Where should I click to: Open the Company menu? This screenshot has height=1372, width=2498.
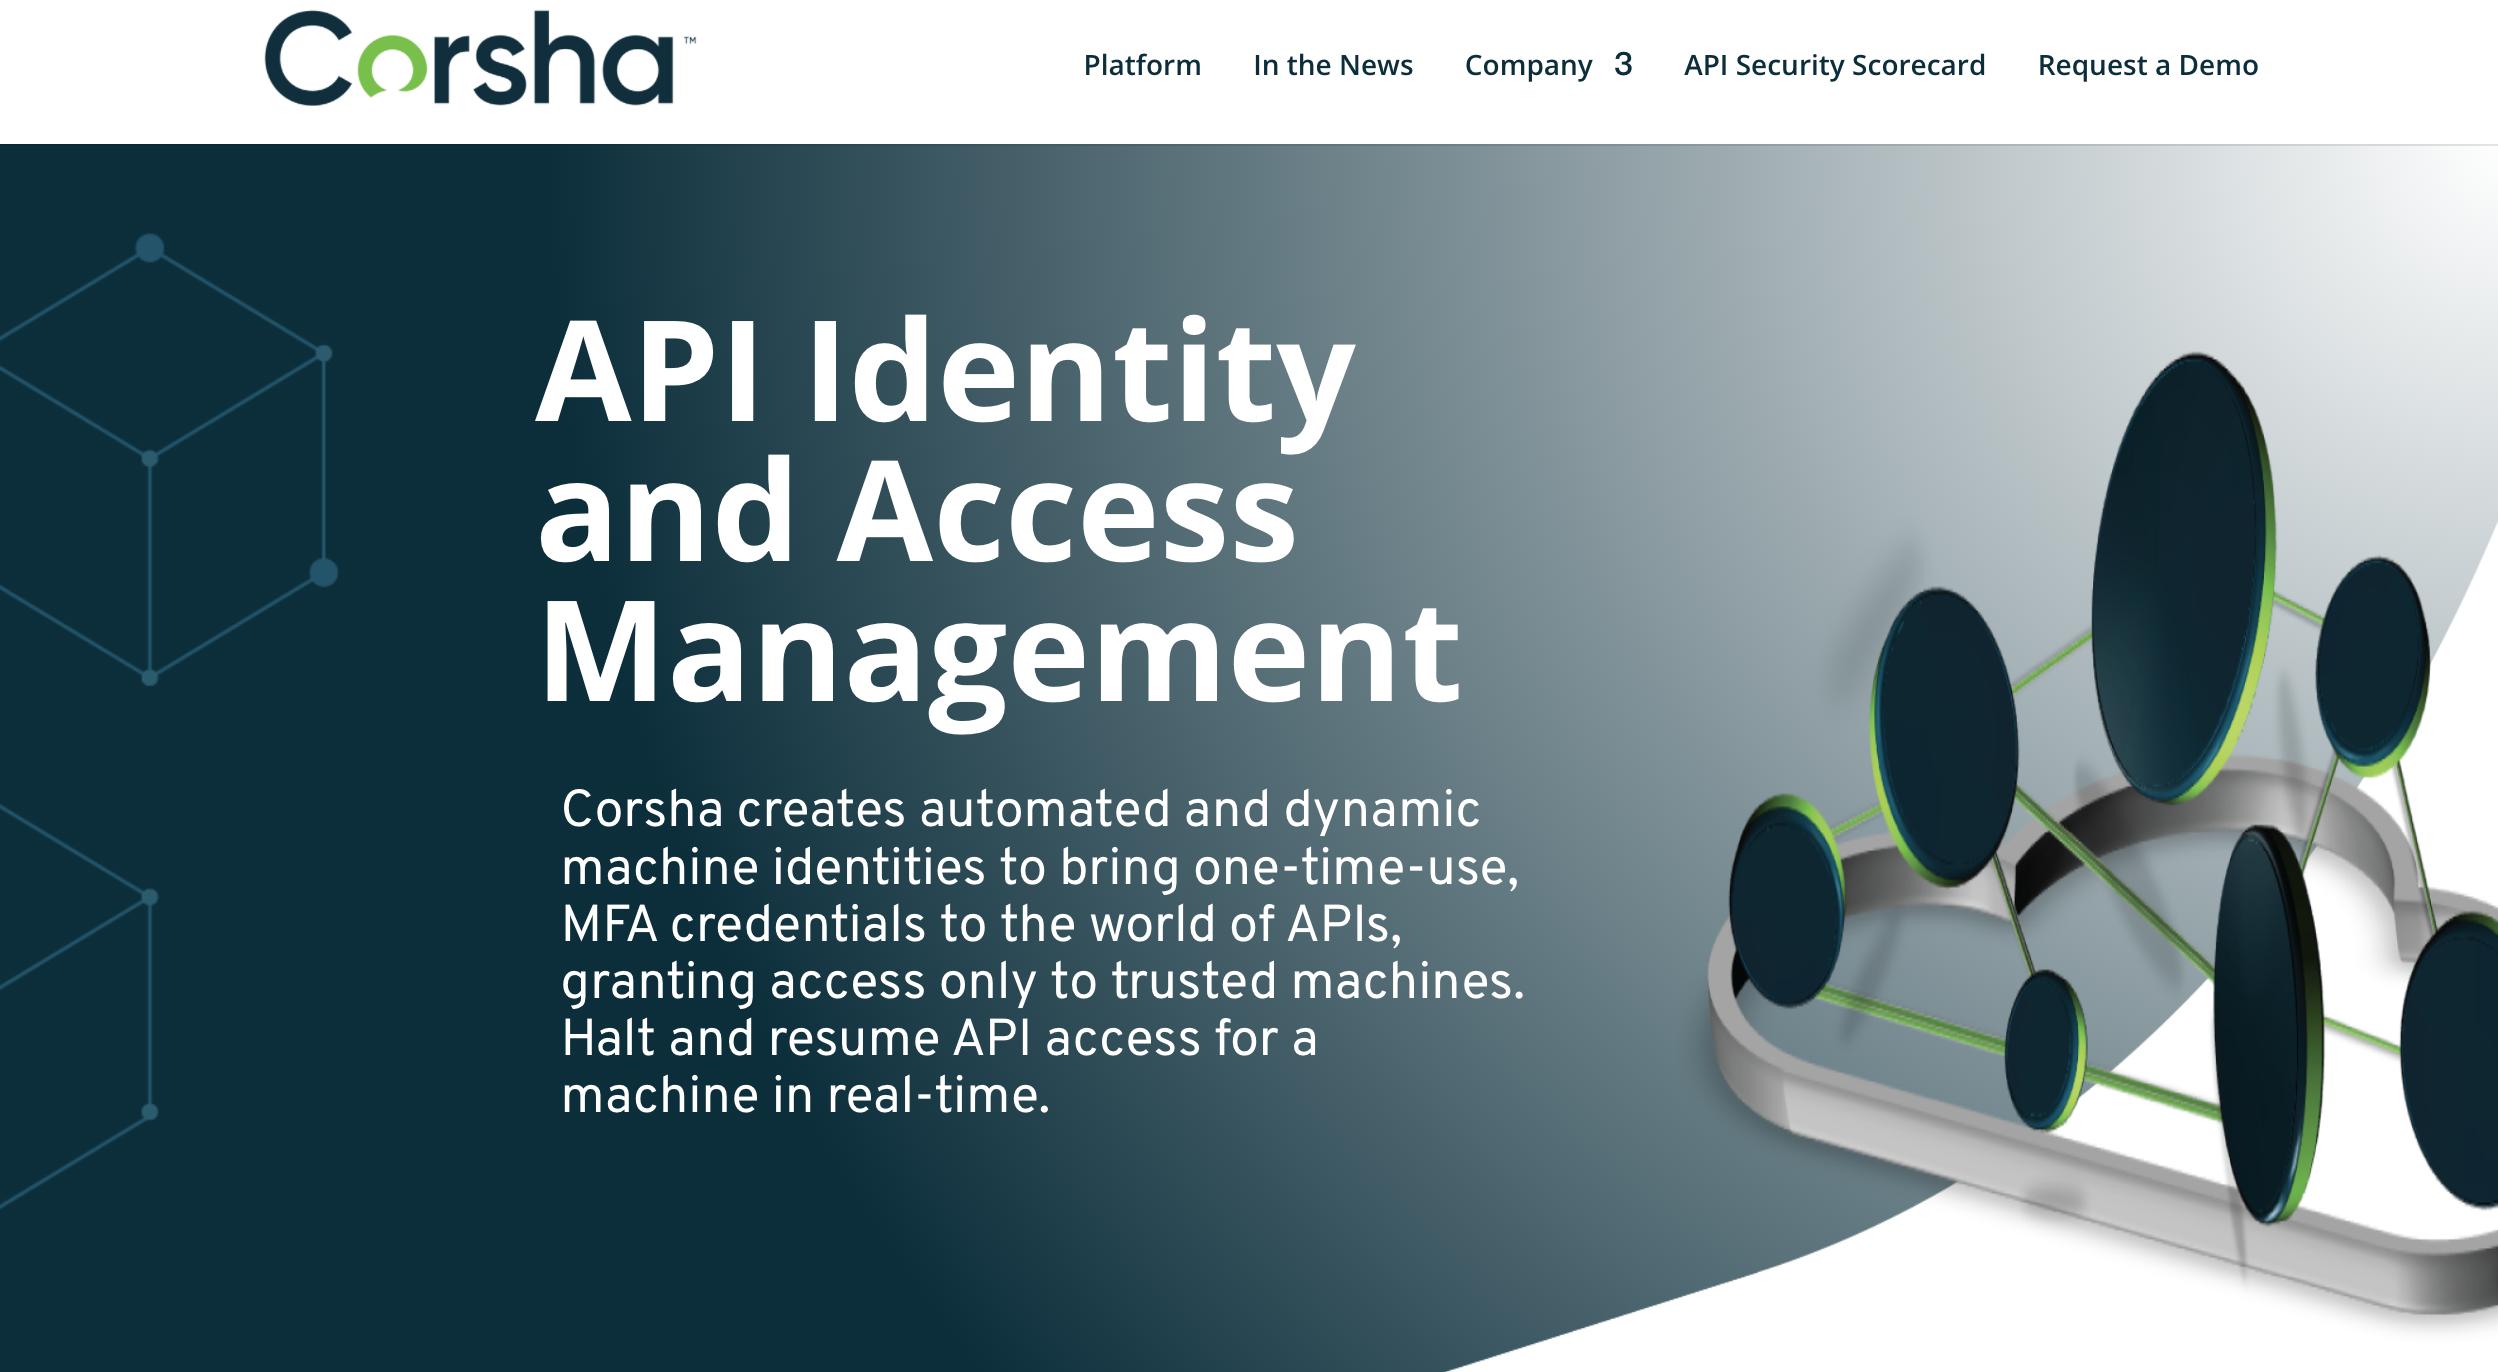(1528, 65)
